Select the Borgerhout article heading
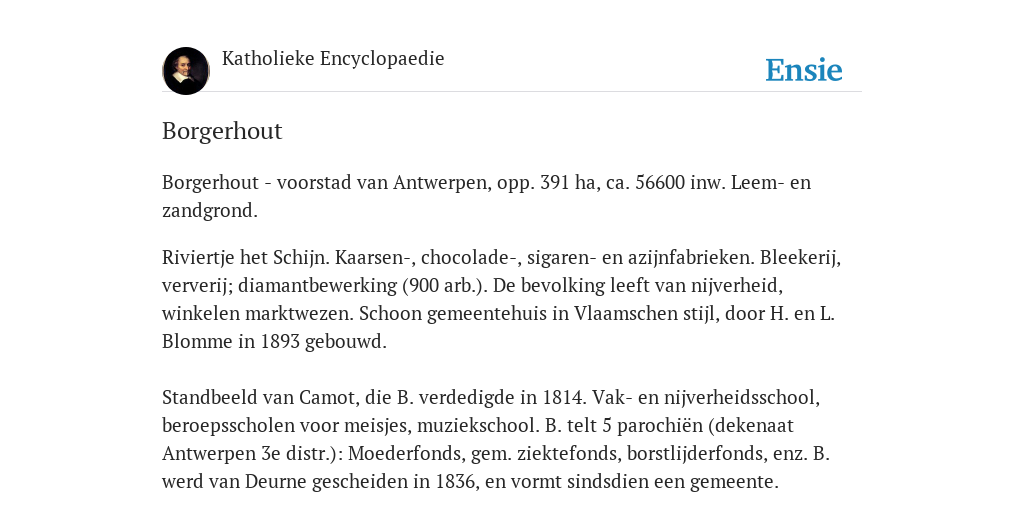This screenshot has width=1024, height=512. point(222,131)
